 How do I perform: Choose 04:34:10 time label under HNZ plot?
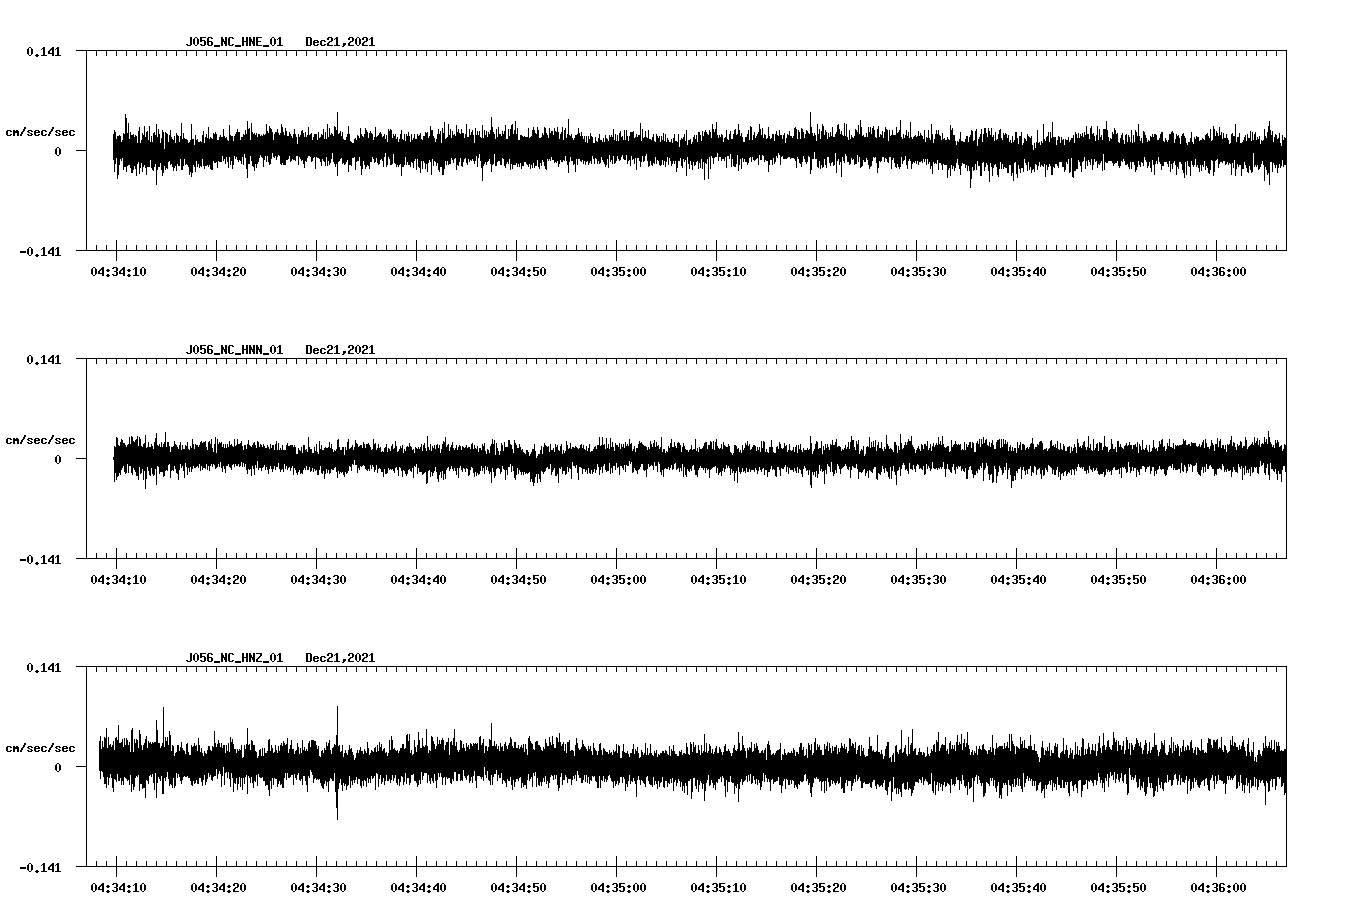[118, 888]
